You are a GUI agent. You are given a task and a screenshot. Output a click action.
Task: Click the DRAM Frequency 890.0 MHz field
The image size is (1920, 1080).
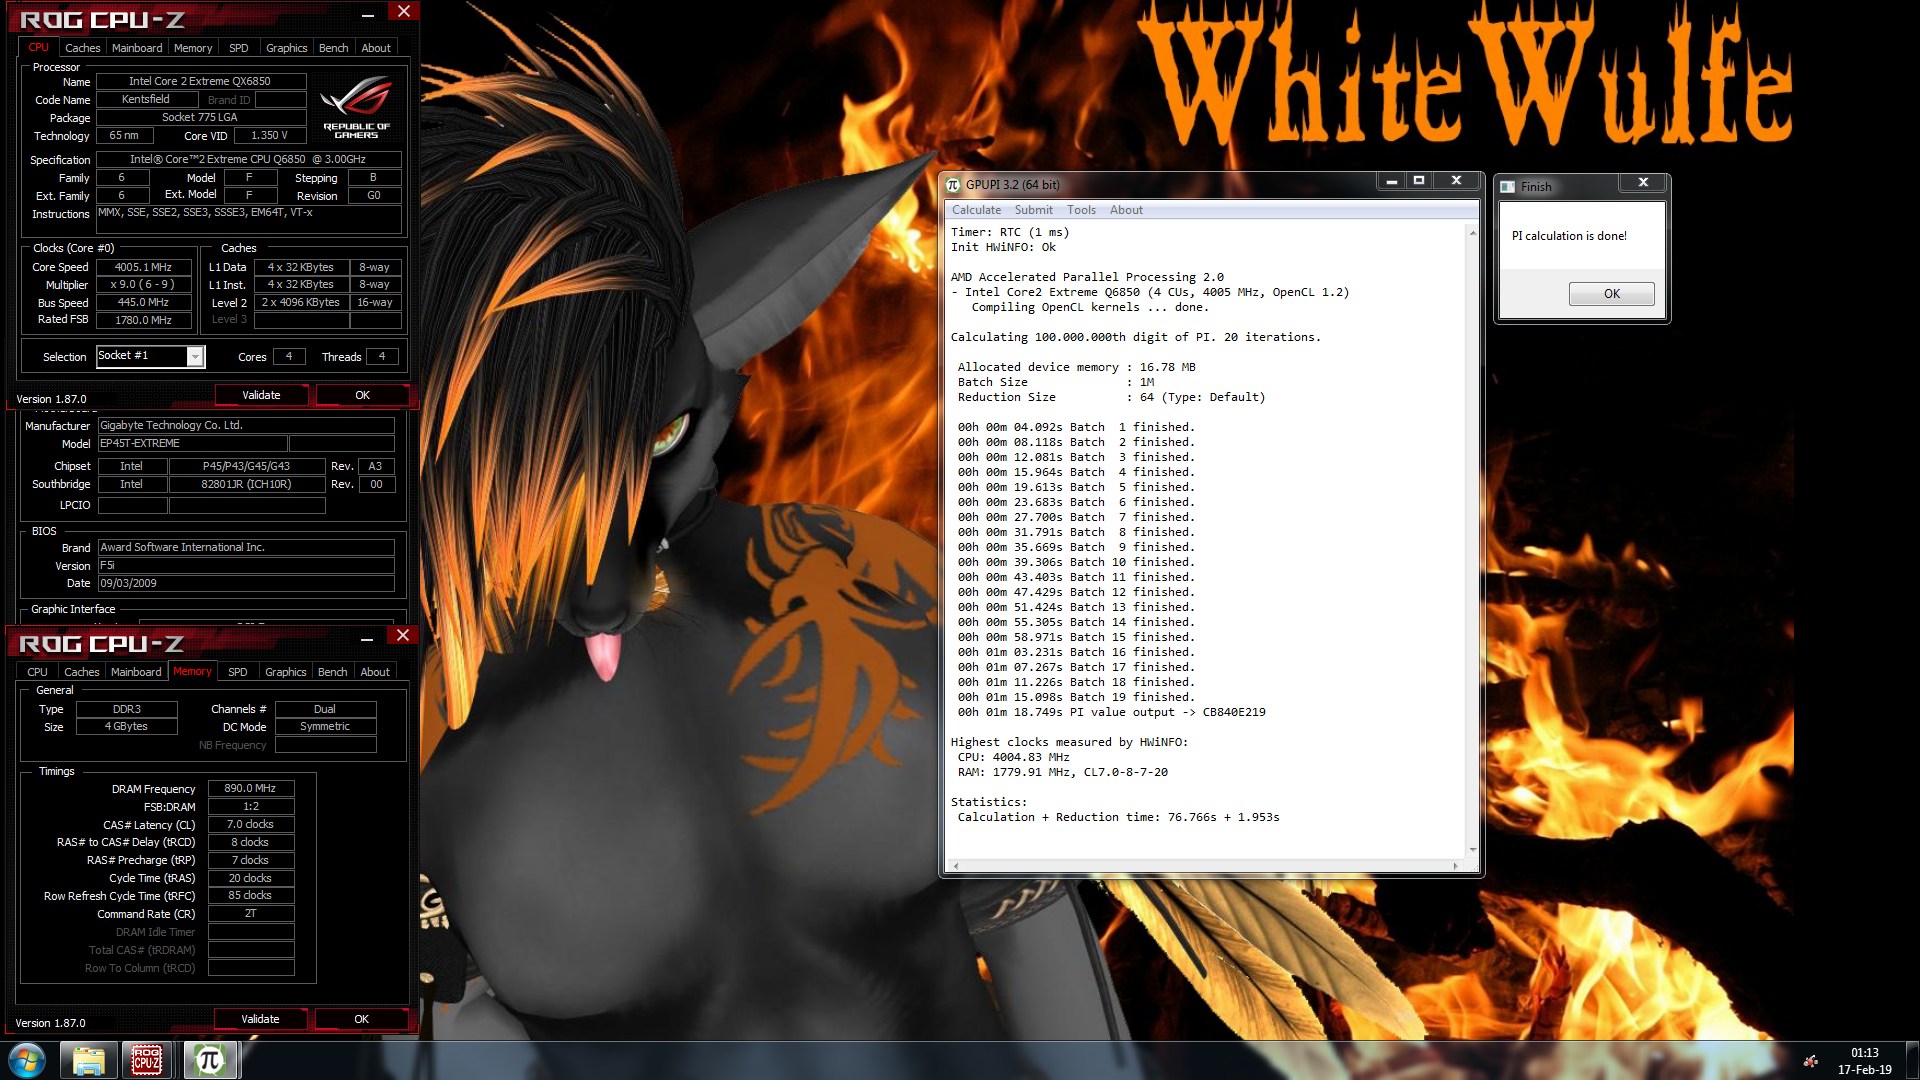click(250, 788)
